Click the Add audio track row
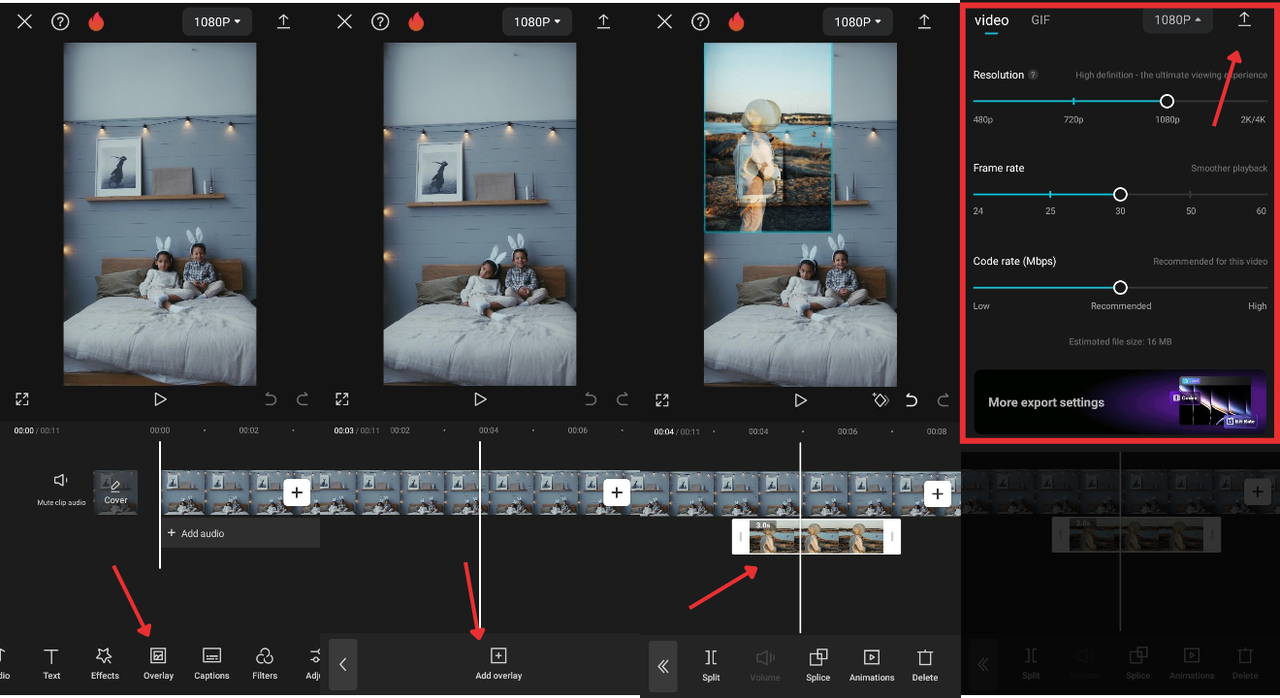The height and width of the screenshot is (698, 1280). [x=241, y=533]
